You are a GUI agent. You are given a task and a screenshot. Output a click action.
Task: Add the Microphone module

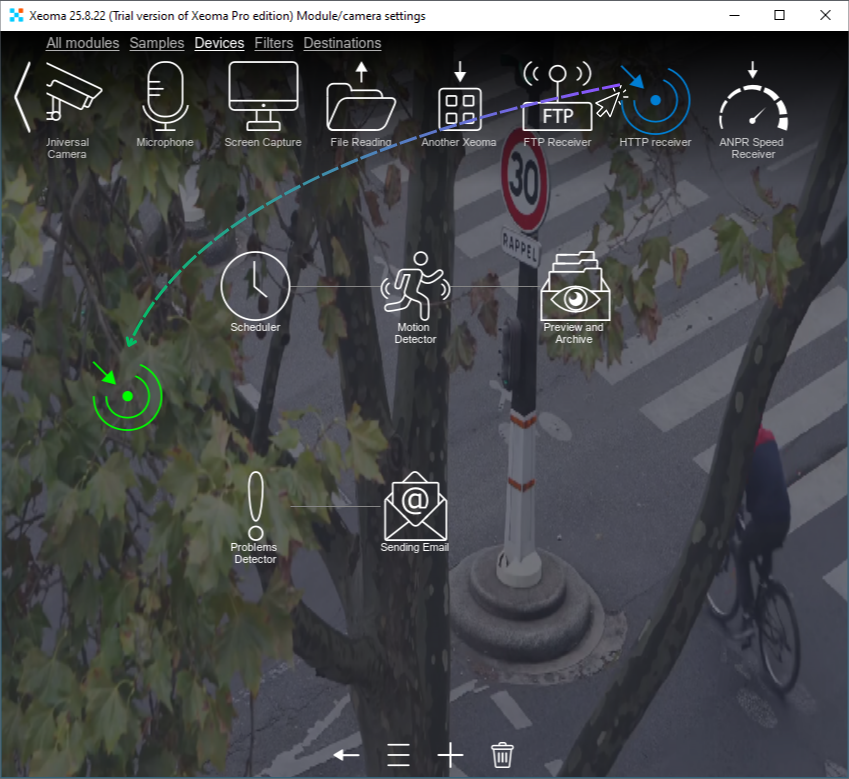(164, 95)
